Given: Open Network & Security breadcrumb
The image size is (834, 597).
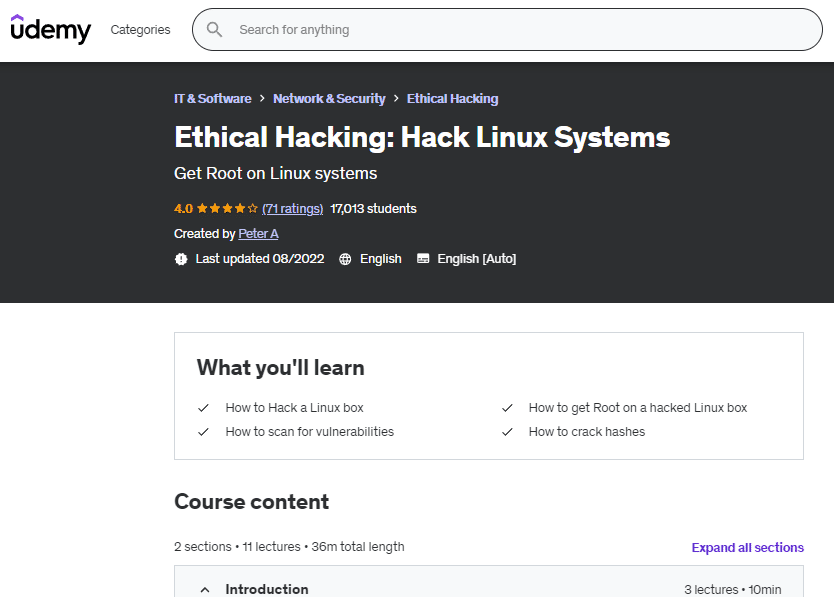Looking at the screenshot, I should pyautogui.click(x=329, y=99).
